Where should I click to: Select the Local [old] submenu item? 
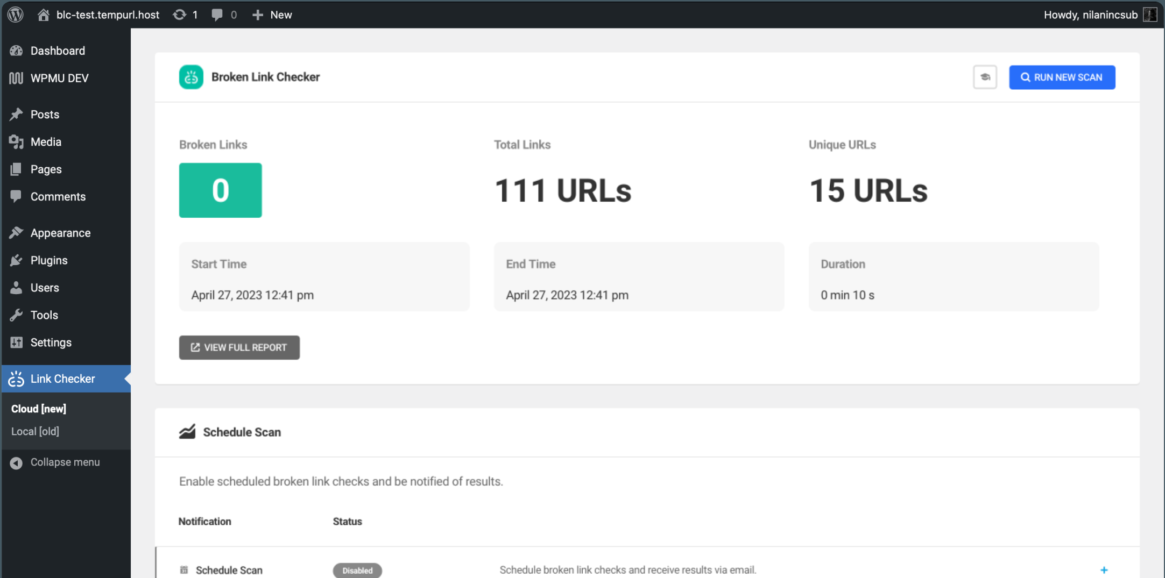35,432
